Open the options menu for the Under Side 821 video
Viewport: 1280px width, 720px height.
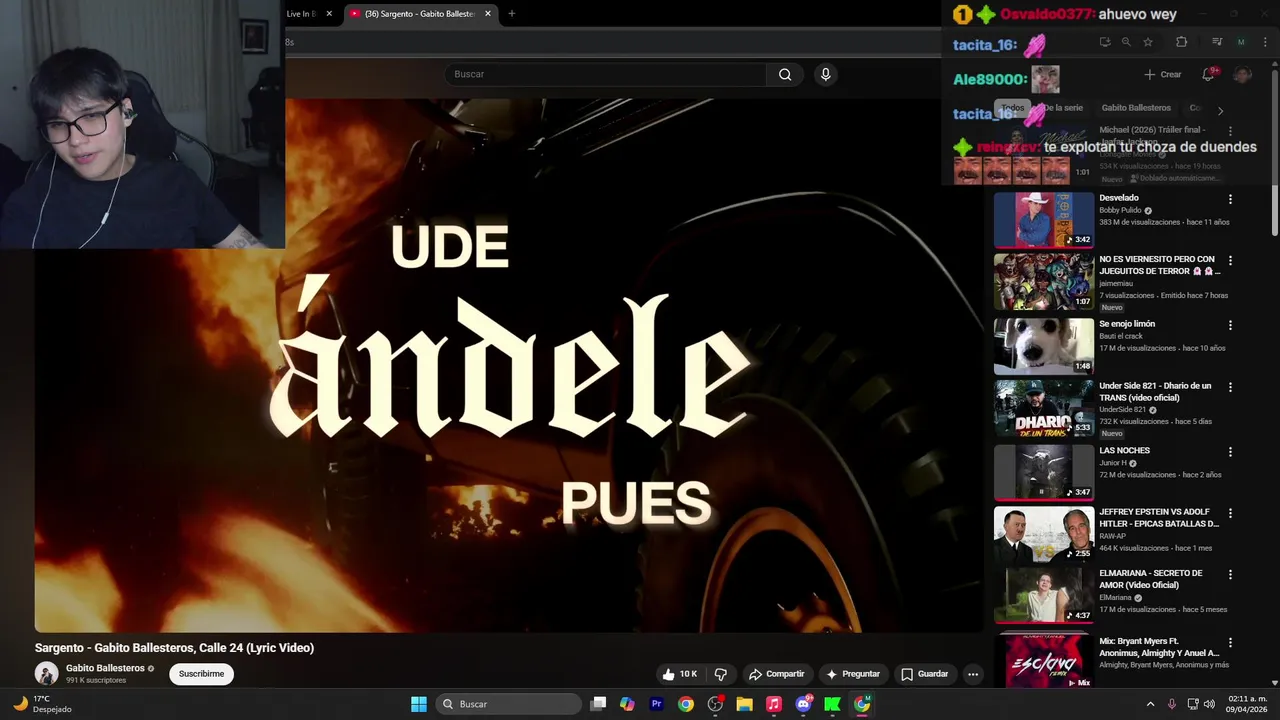tap(1230, 387)
